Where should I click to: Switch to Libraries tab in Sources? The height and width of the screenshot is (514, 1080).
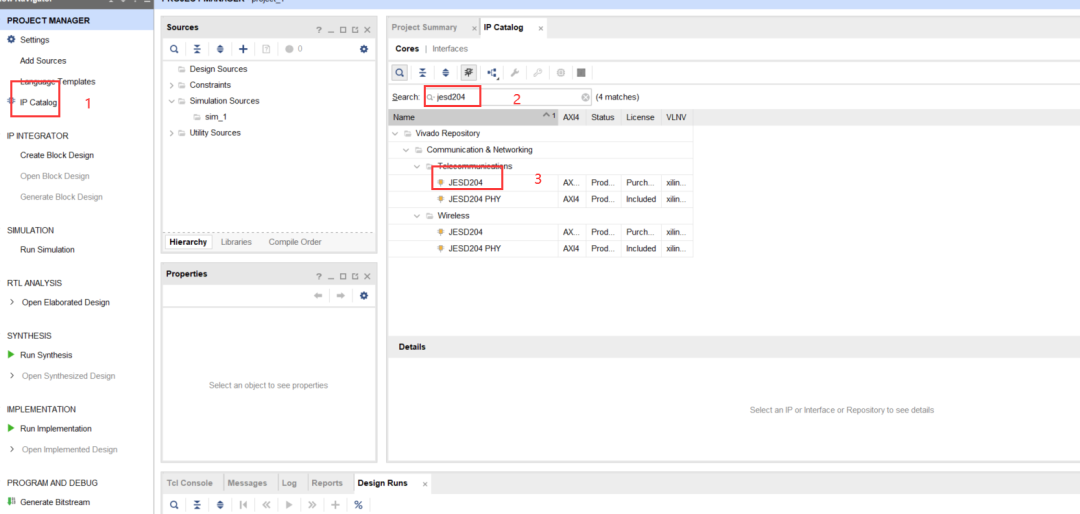pos(236,242)
